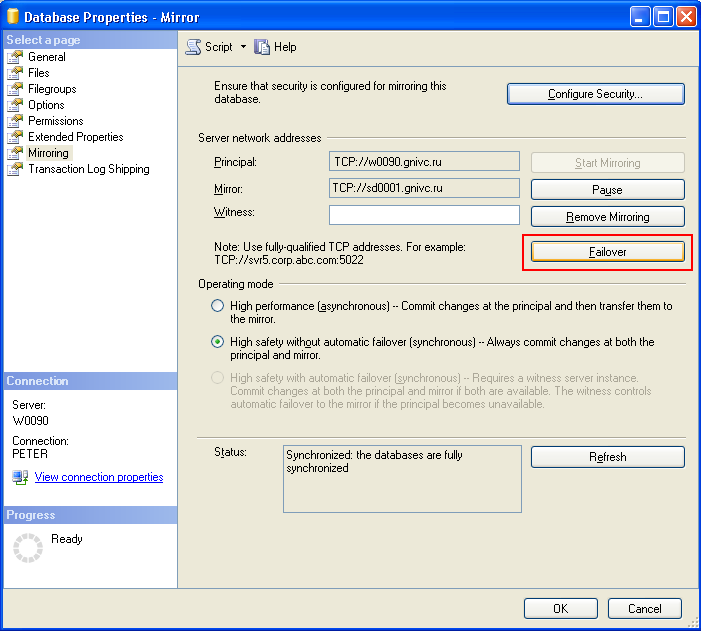Click the Configure Security button
Image resolution: width=701 pixels, height=631 pixels.
595,94
